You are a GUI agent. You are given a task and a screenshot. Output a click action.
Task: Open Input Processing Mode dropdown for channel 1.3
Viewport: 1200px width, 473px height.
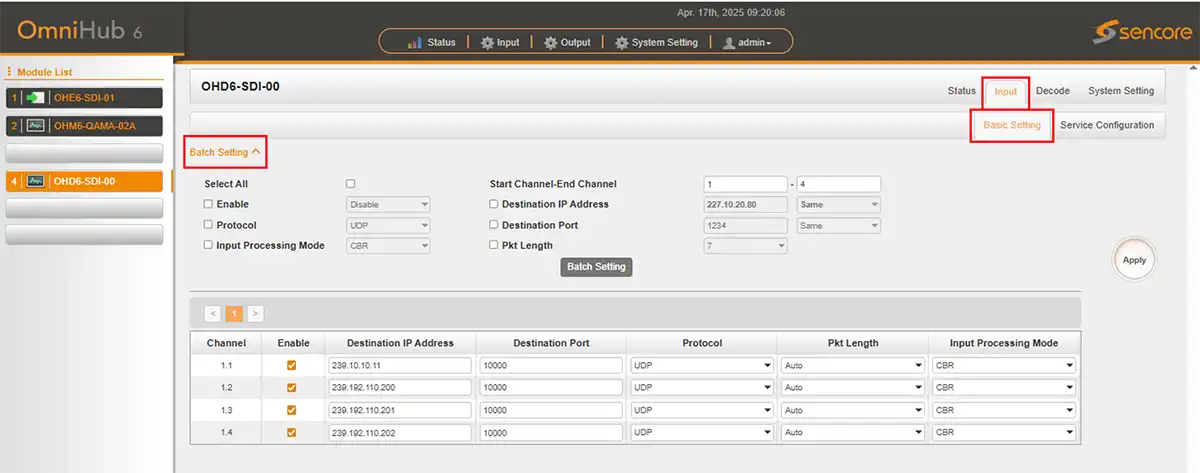(x=1004, y=411)
